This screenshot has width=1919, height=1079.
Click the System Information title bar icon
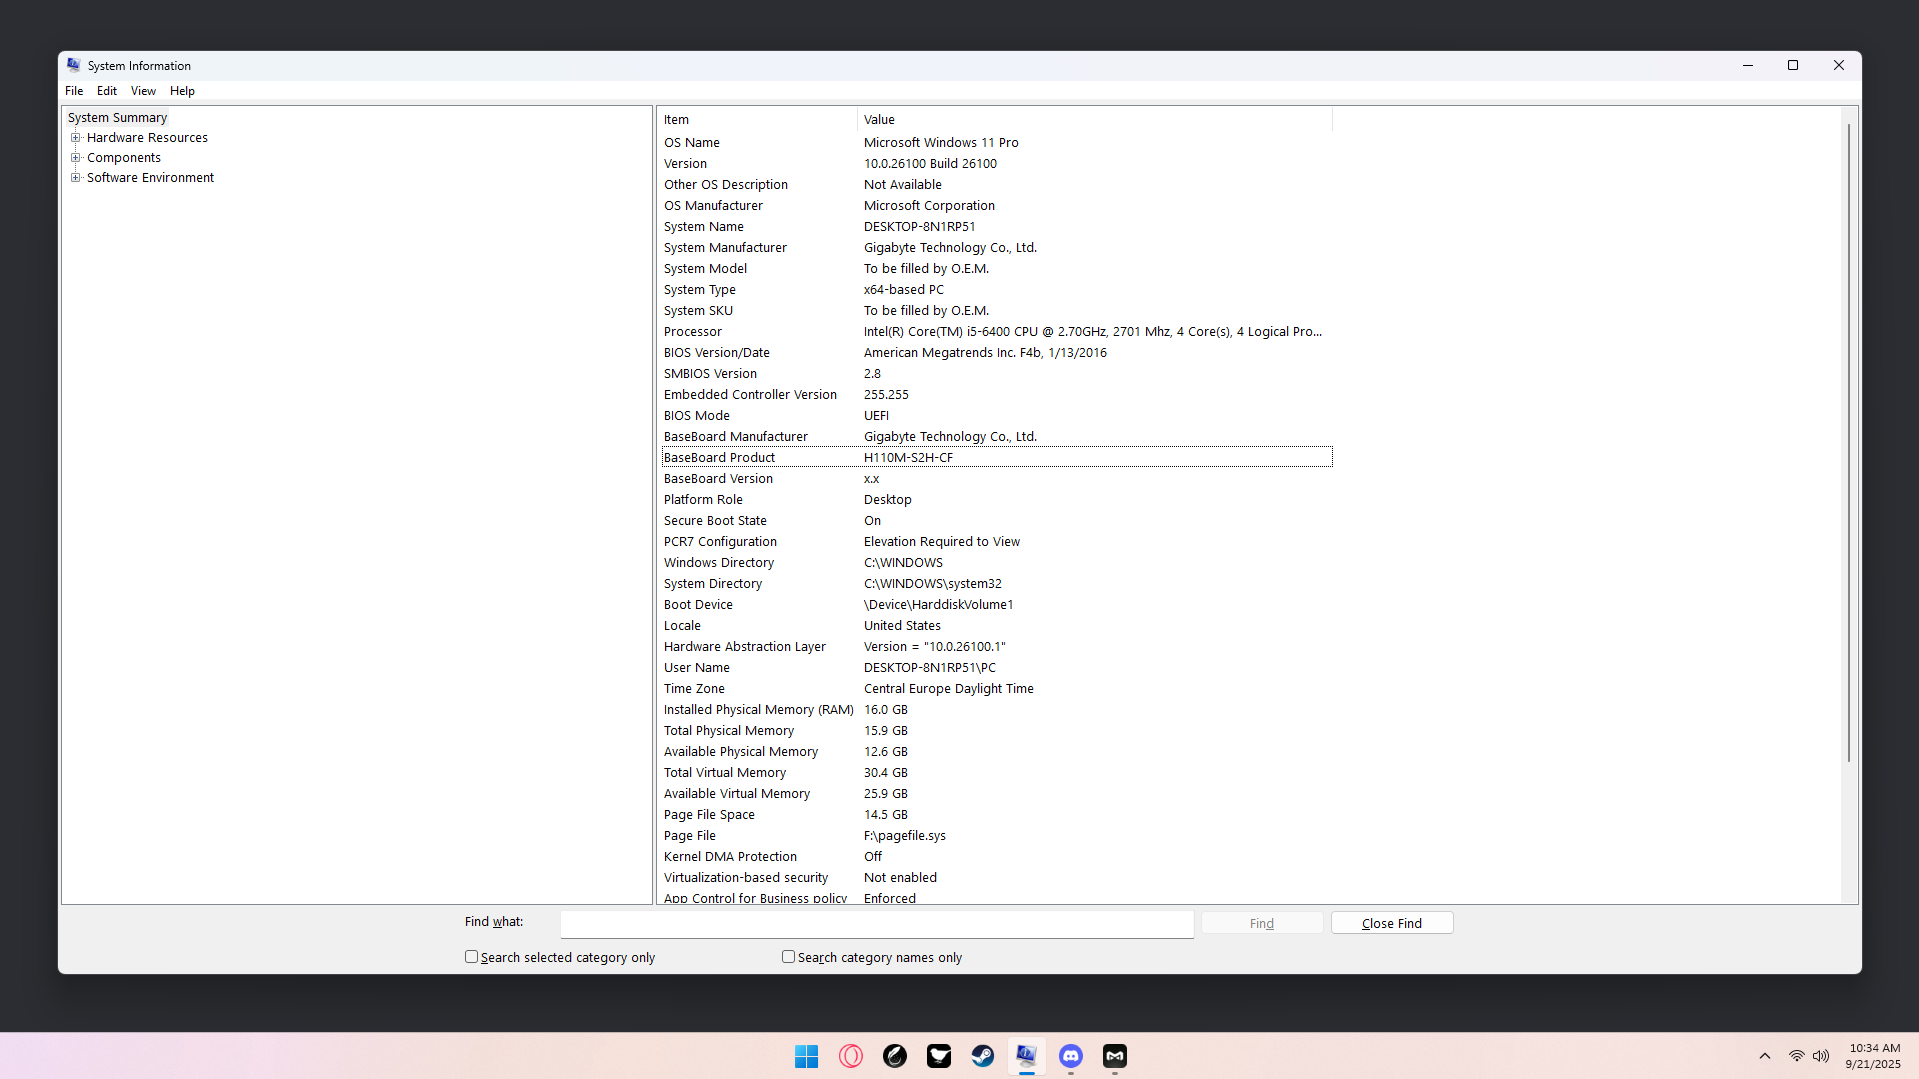[74, 65]
